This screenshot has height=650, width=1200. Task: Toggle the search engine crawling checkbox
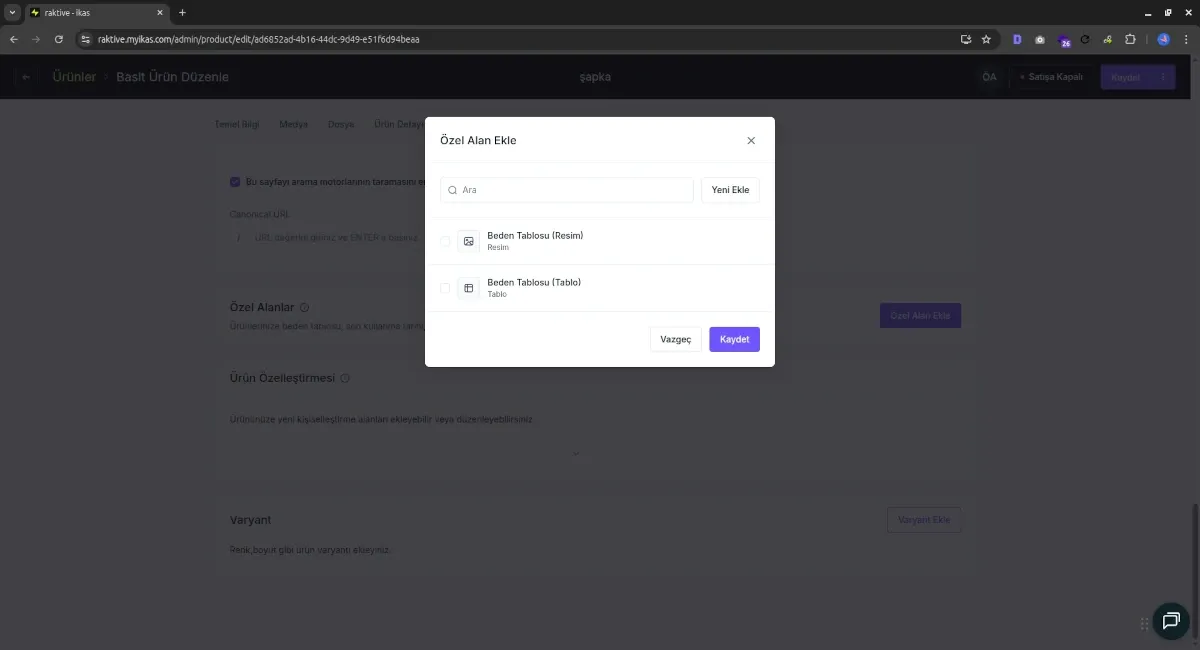click(x=235, y=182)
